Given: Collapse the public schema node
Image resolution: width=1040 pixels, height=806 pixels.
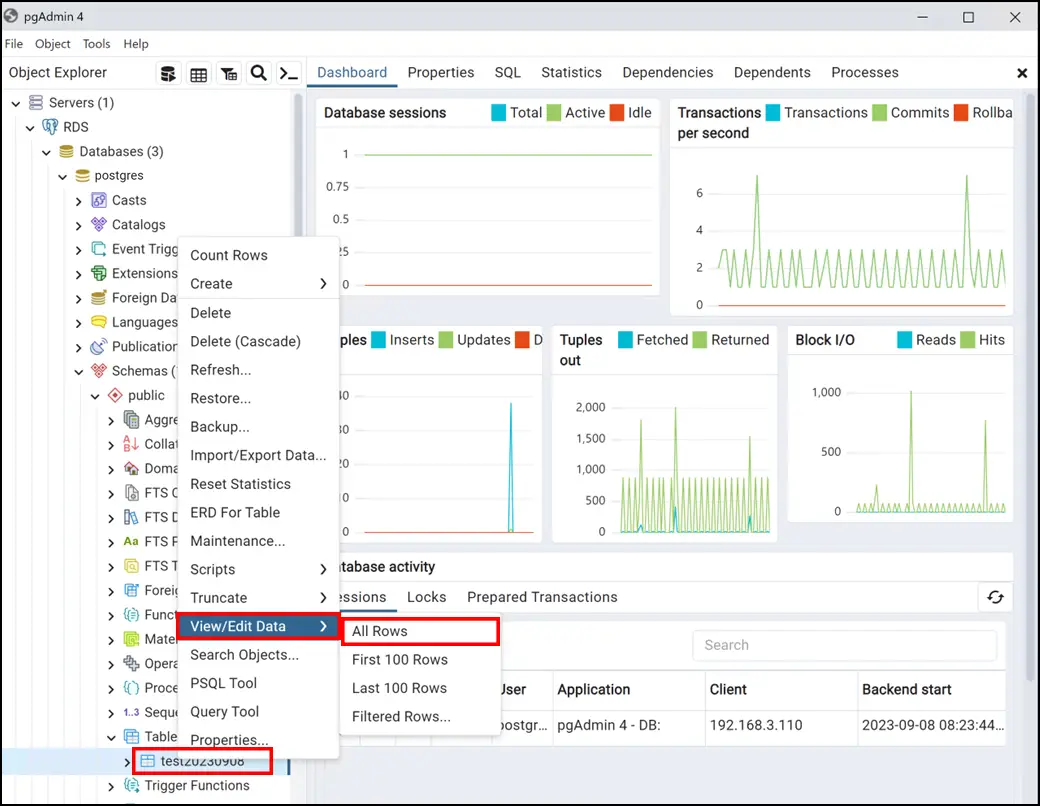Looking at the screenshot, I should point(95,396).
